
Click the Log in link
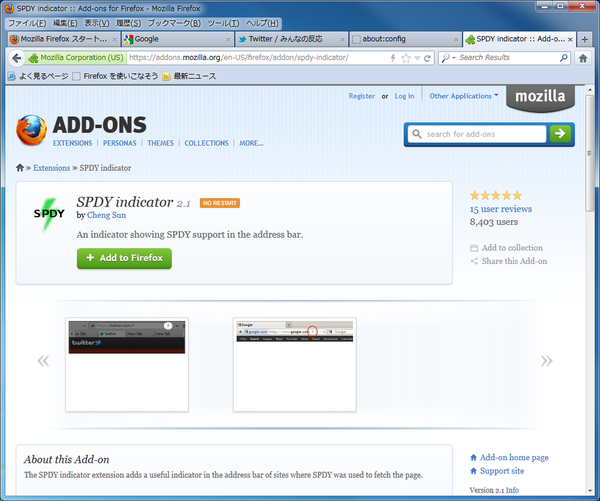click(404, 96)
